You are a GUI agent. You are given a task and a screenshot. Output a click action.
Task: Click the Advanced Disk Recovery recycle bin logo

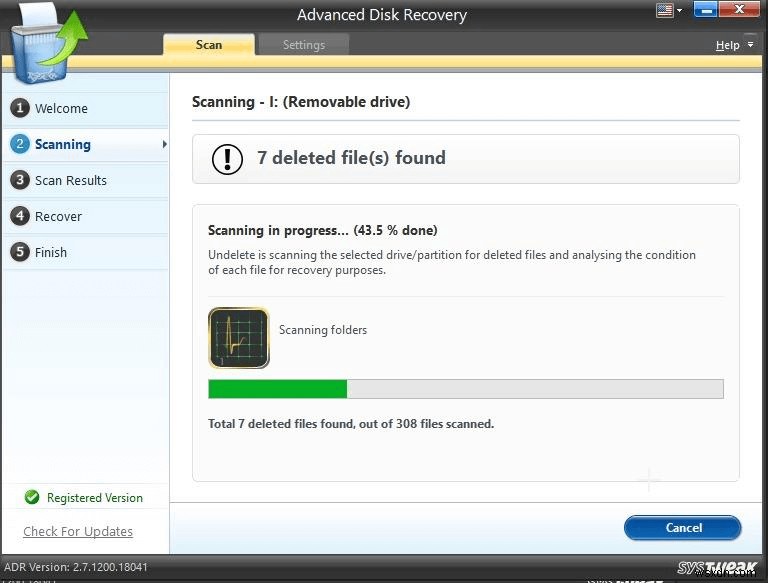click(49, 45)
